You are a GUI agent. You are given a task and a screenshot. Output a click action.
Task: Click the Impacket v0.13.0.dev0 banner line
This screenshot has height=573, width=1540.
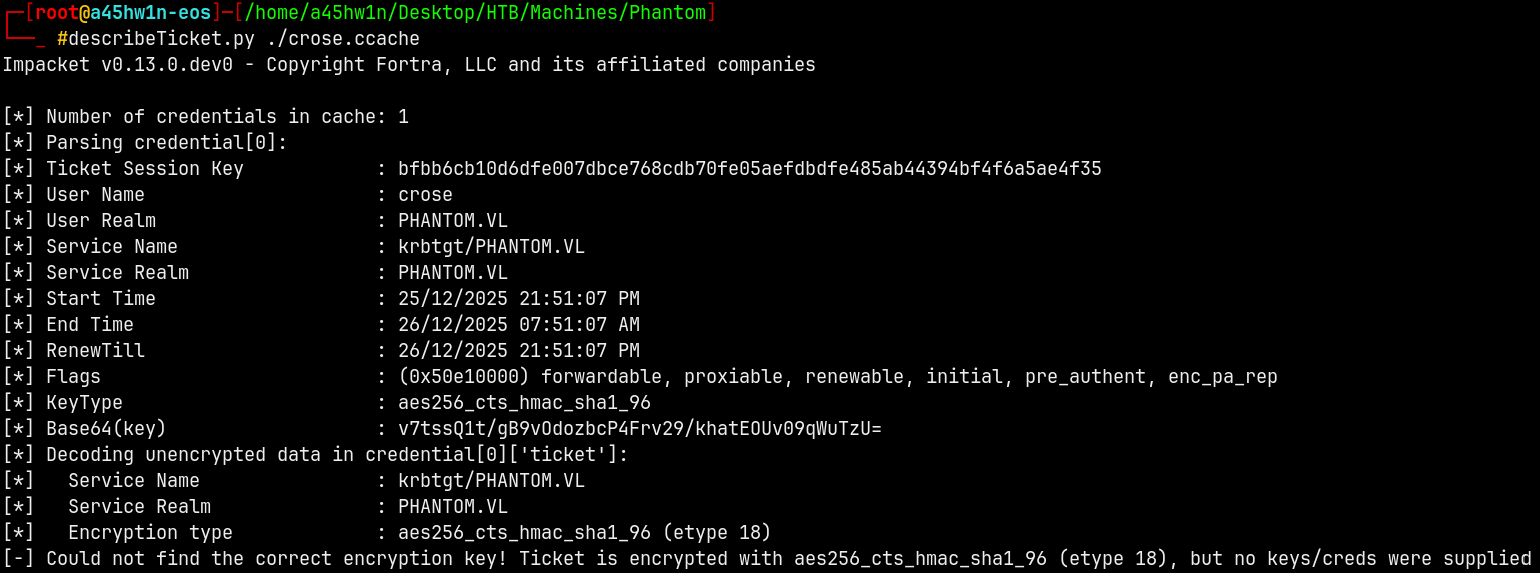tap(408, 65)
